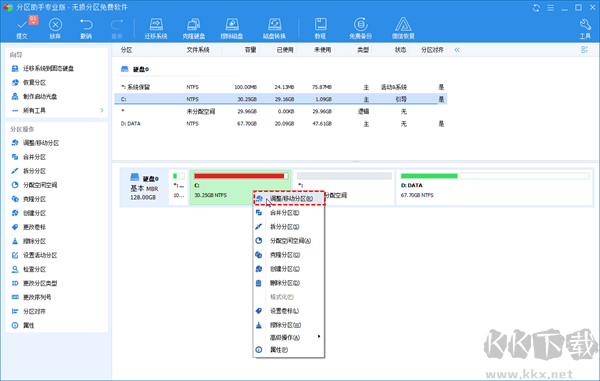The width and height of the screenshot is (600, 381).
Task: Sort by the 类型 (Type) column header
Action: point(363,50)
